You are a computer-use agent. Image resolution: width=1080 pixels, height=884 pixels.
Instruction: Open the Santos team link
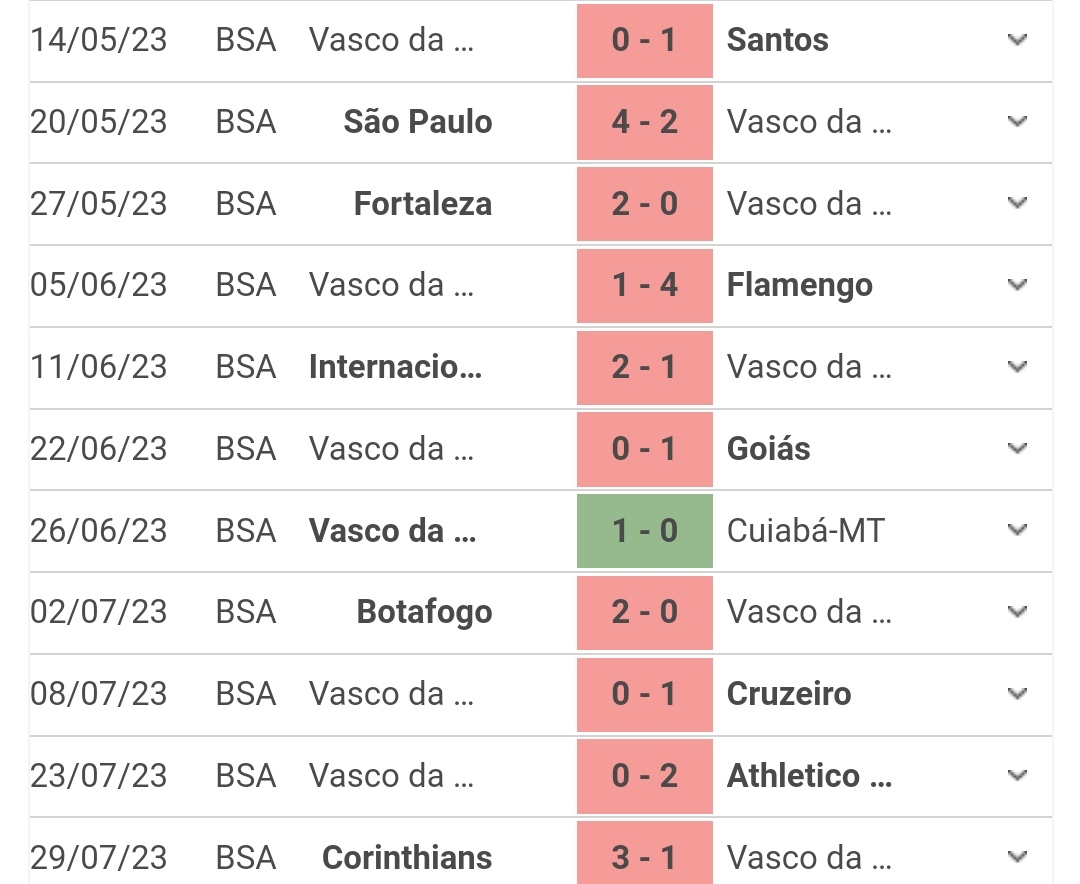(x=778, y=41)
